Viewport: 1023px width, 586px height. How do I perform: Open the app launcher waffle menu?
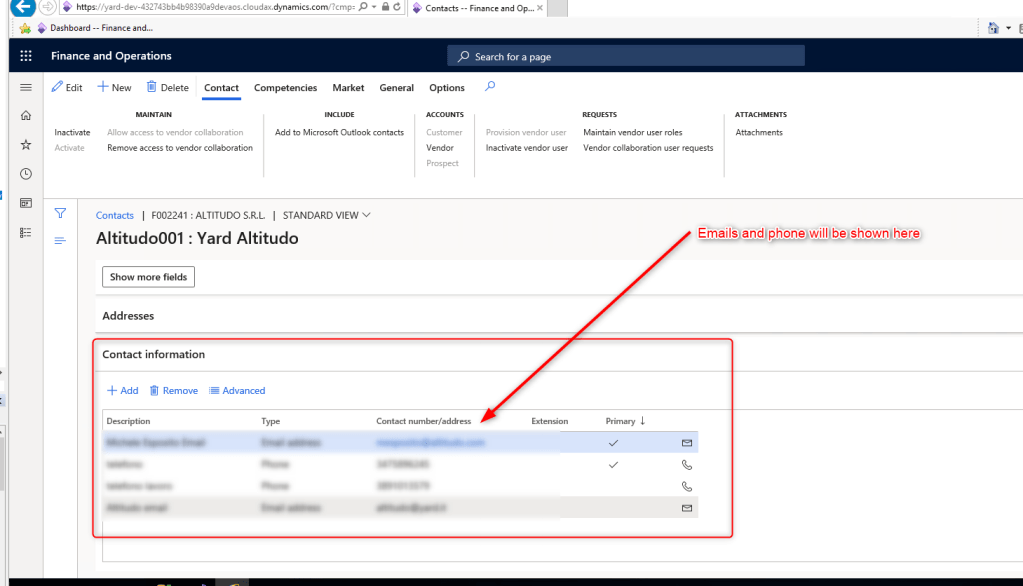click(x=26, y=56)
